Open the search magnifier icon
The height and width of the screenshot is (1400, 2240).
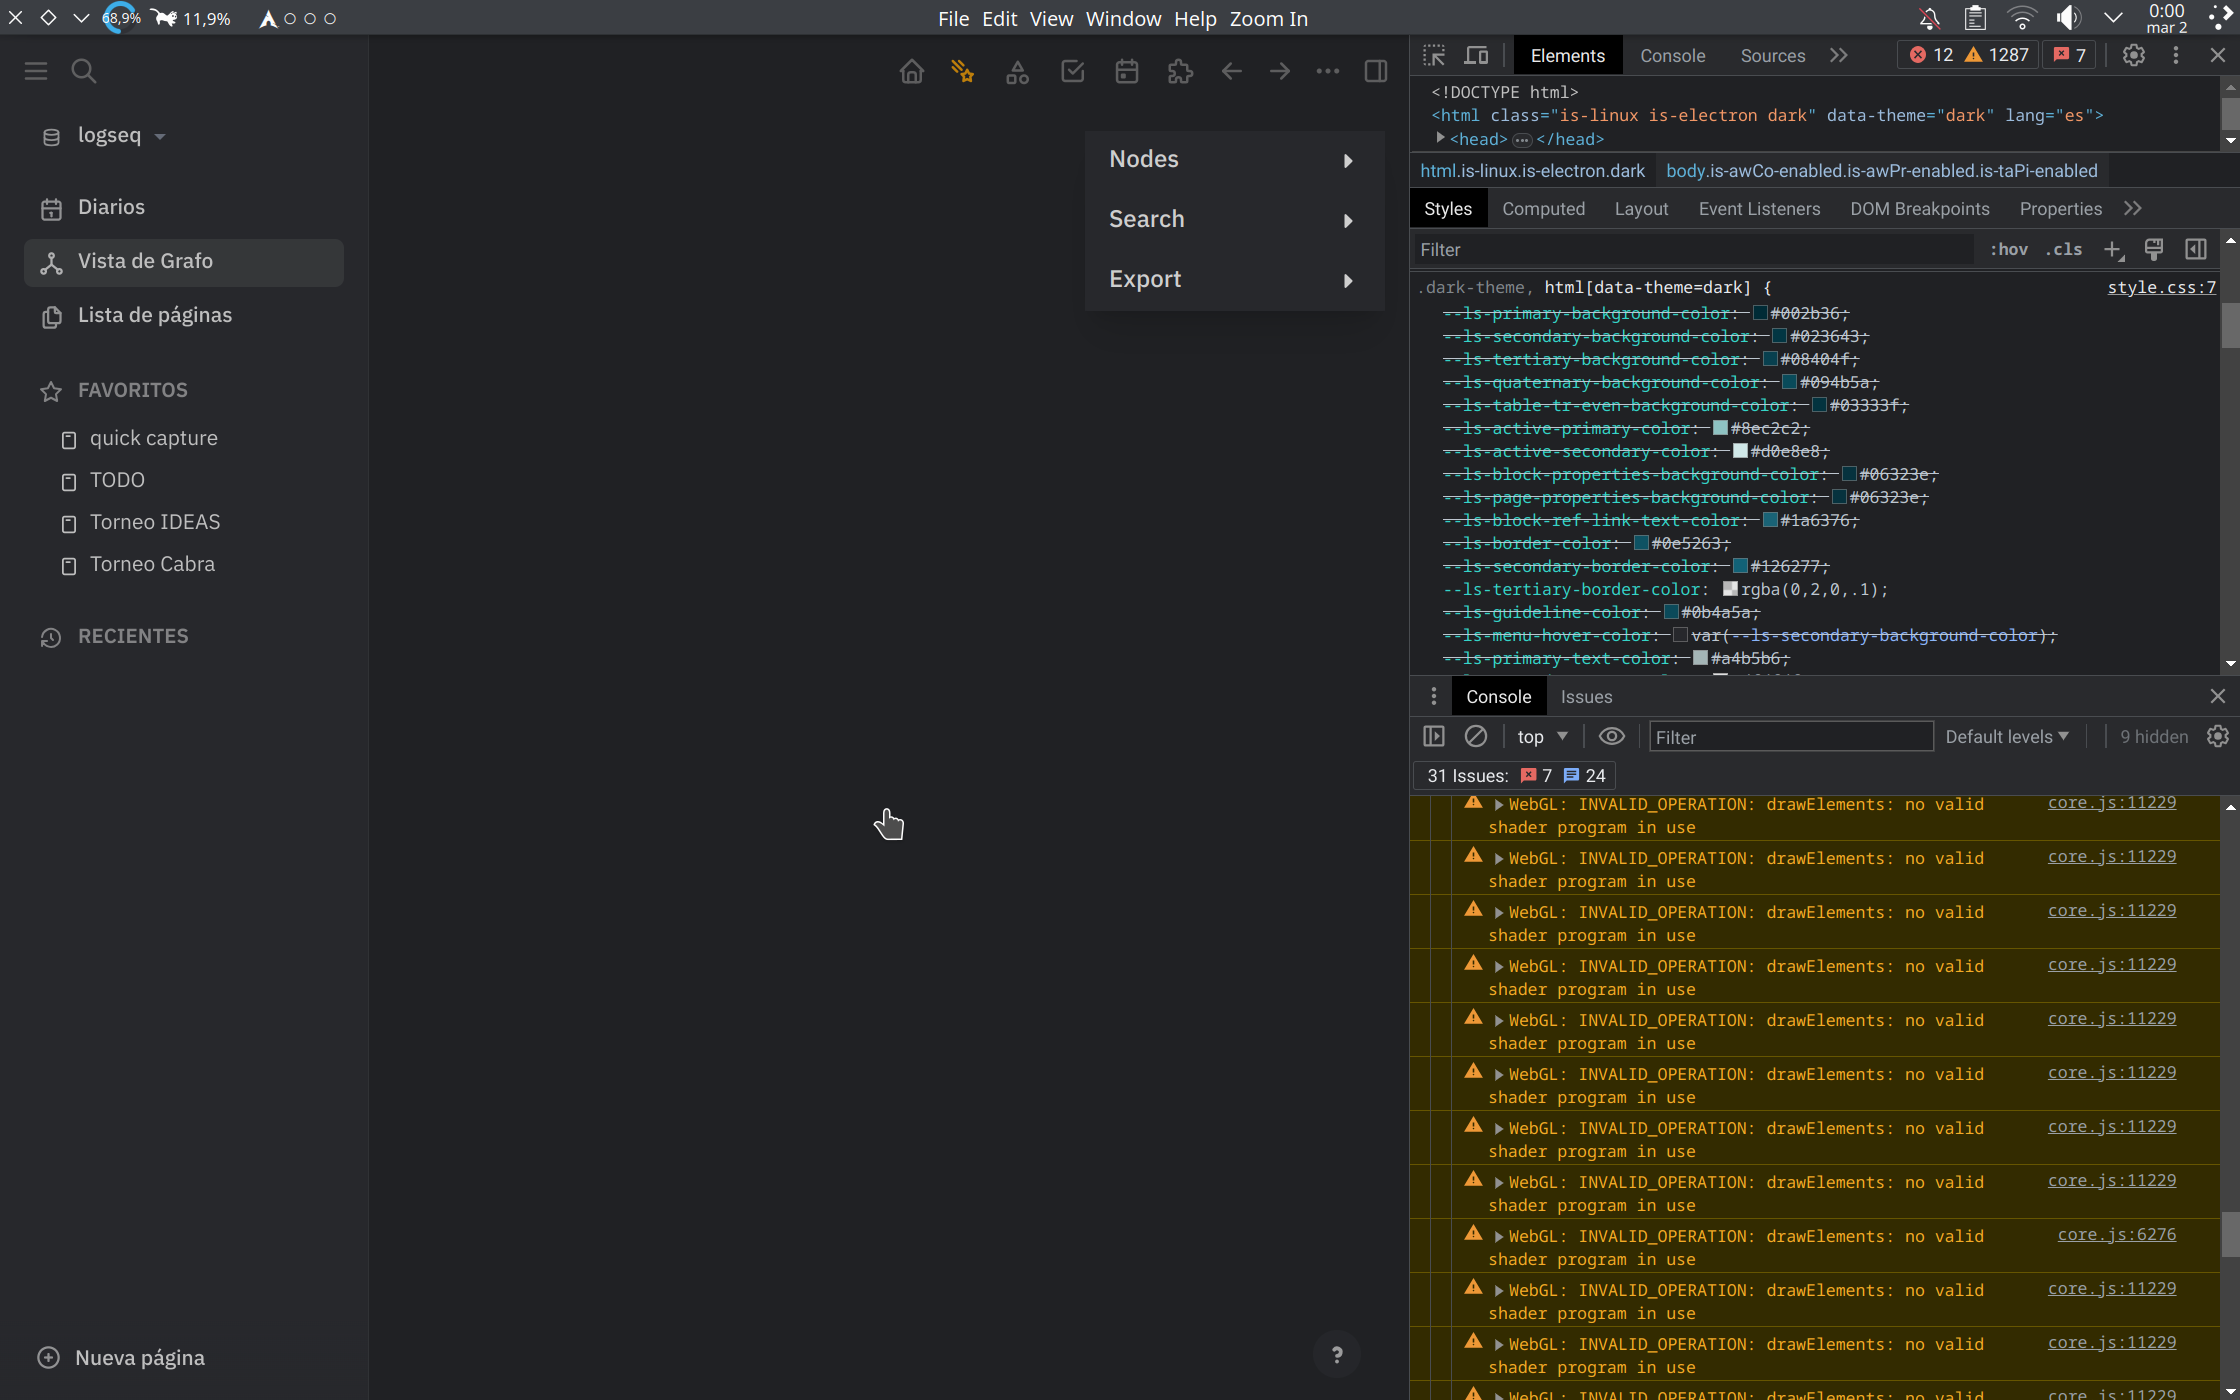84,71
